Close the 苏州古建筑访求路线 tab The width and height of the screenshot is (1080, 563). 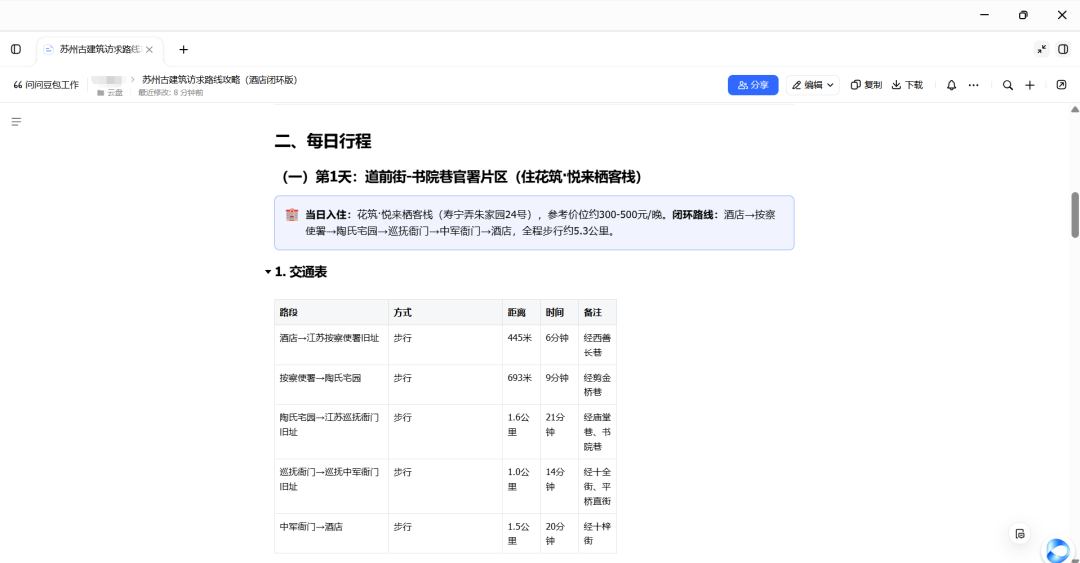[149, 50]
